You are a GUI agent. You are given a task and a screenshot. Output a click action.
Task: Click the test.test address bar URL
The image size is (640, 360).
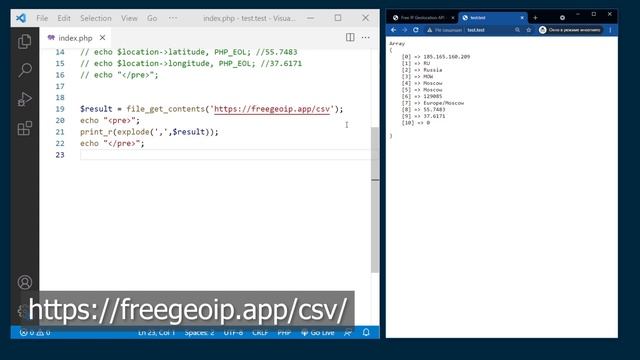[x=476, y=30]
